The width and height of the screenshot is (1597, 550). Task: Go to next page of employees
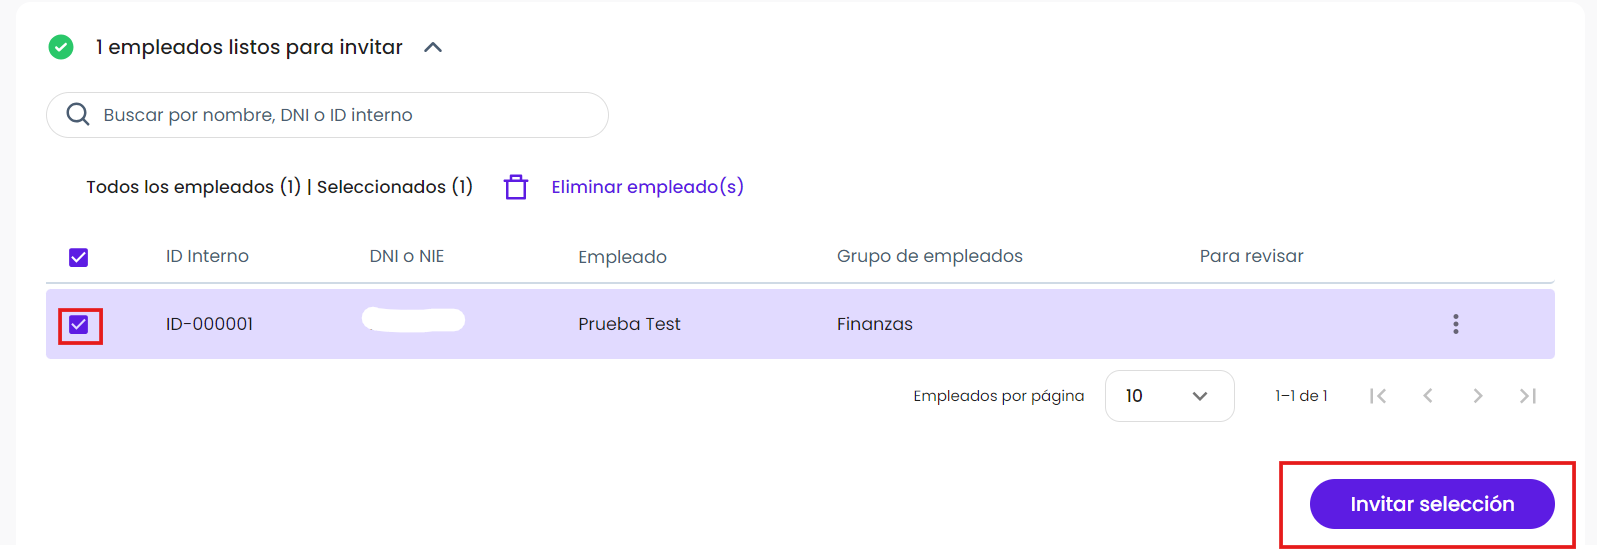point(1478,396)
